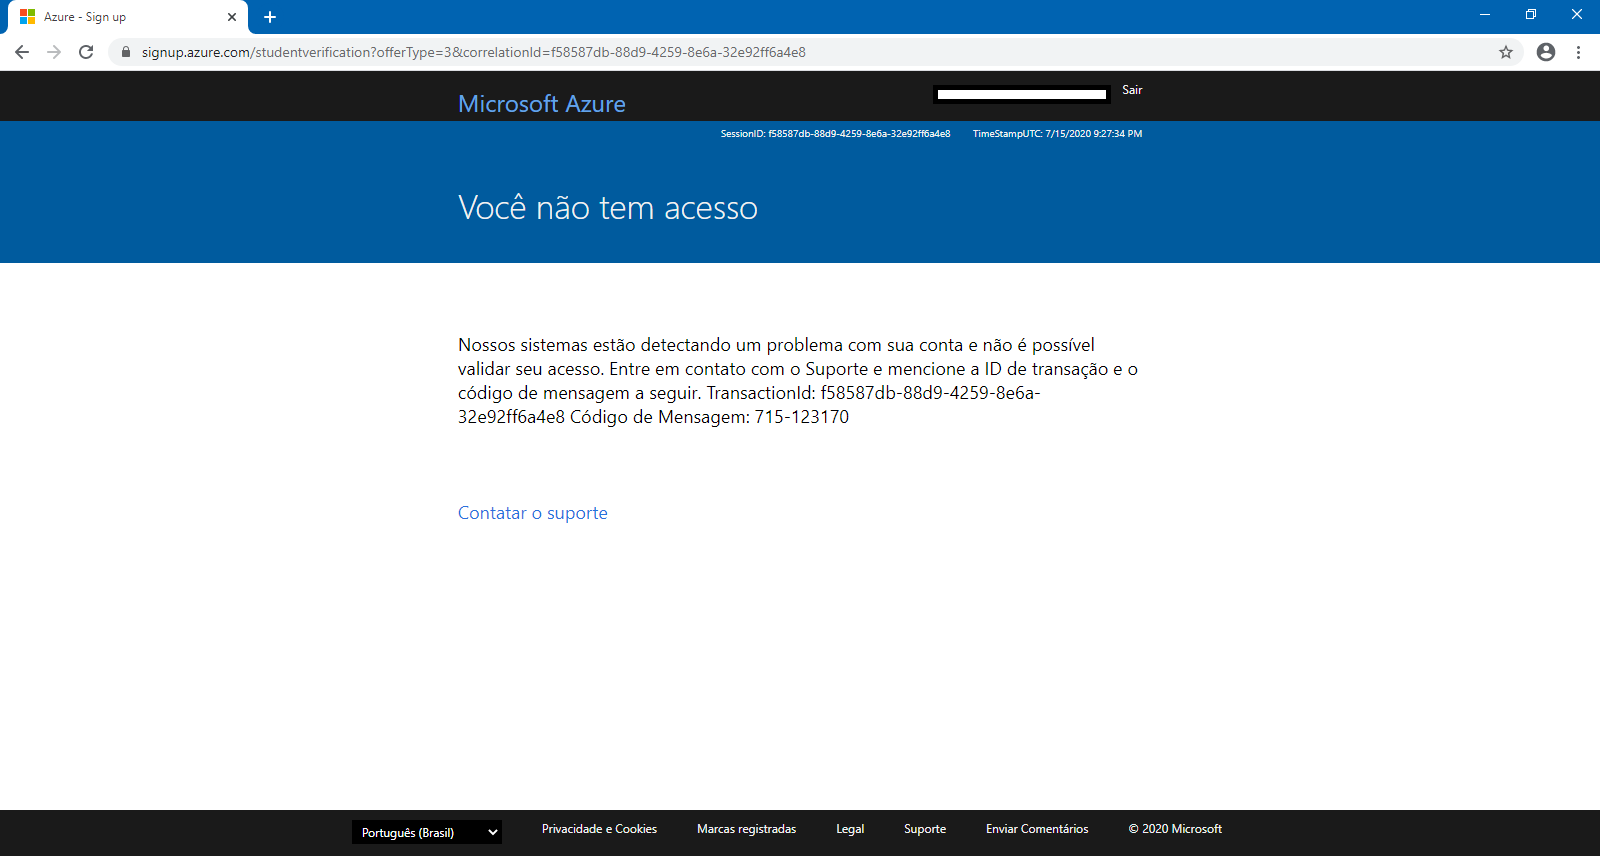The height and width of the screenshot is (856, 1600).
Task: Minimize the Chrome window
Action: click(x=1485, y=15)
